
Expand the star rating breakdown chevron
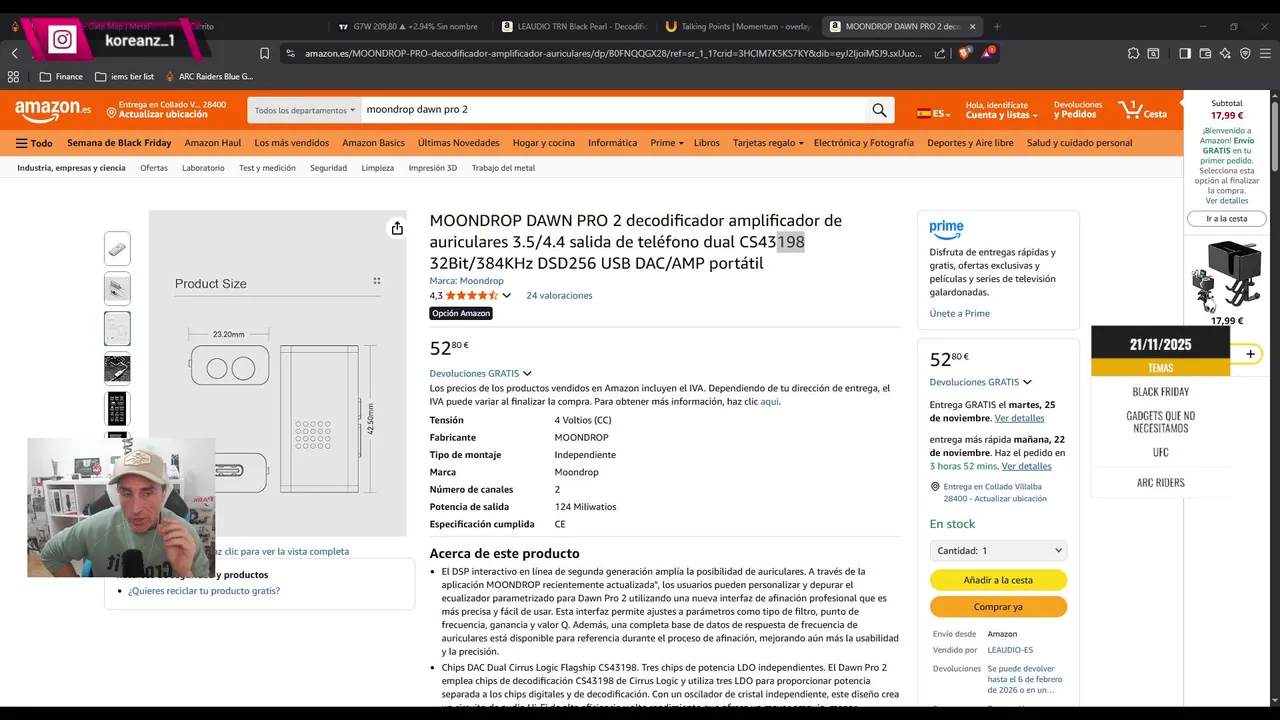[506, 296]
